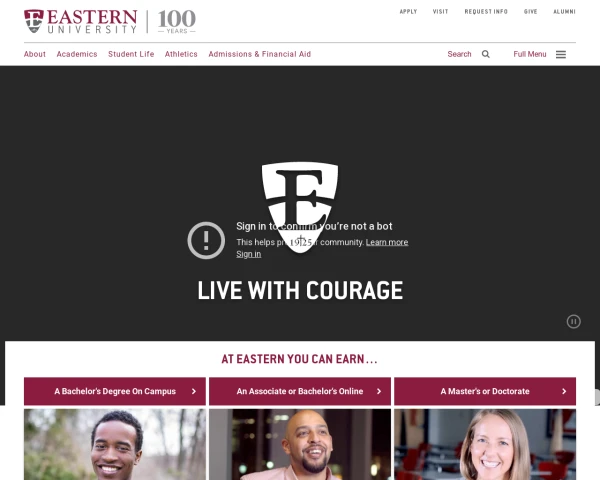
Task: Click the 100 Years anniversary logo
Action: (x=177, y=21)
